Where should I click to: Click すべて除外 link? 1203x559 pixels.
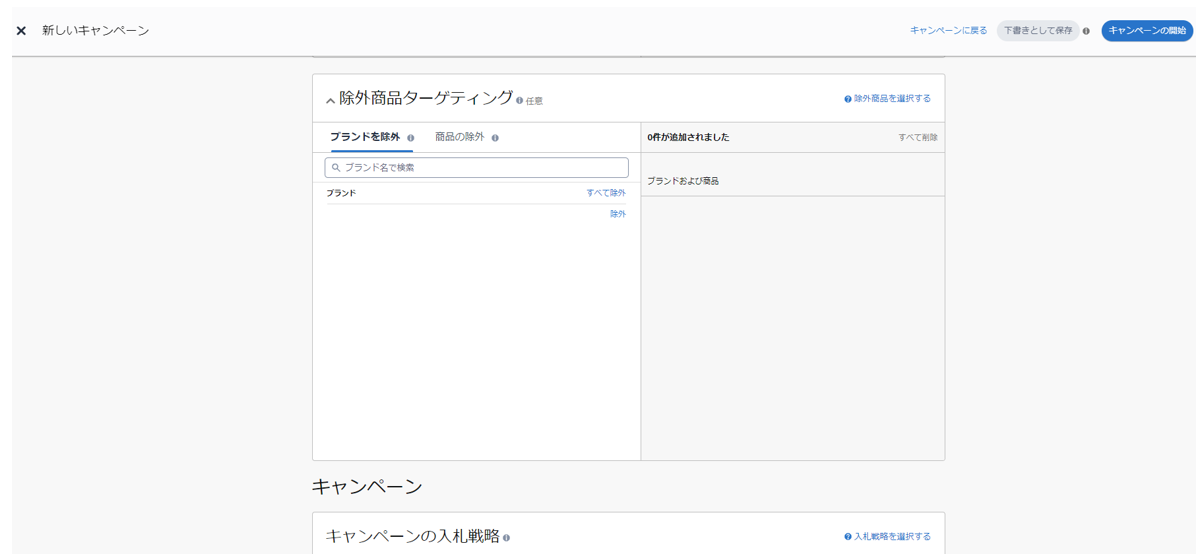pos(606,193)
